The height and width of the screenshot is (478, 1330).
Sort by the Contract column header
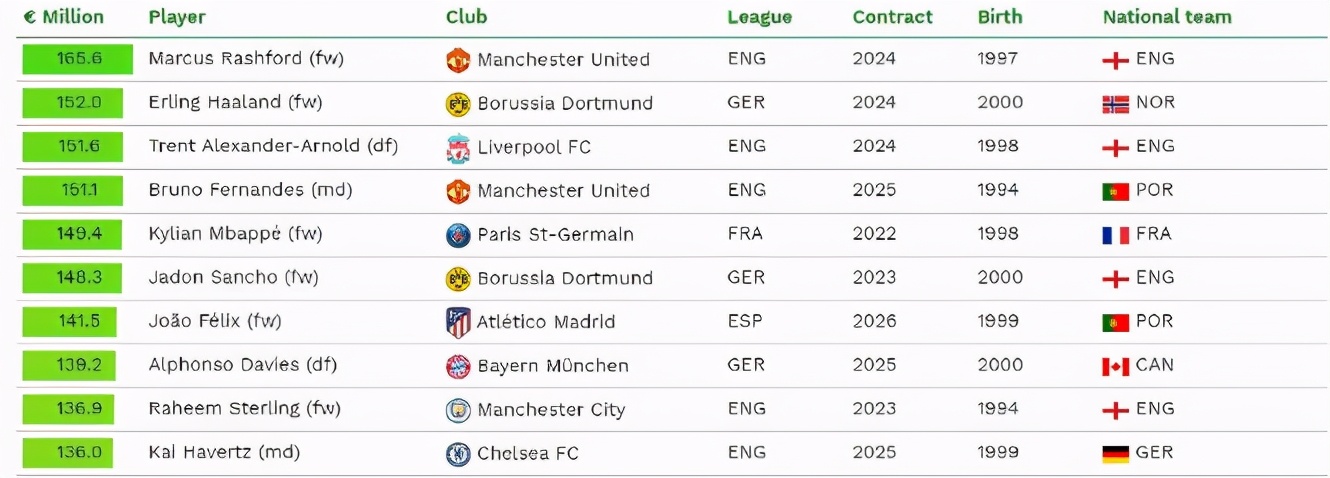[x=892, y=17]
